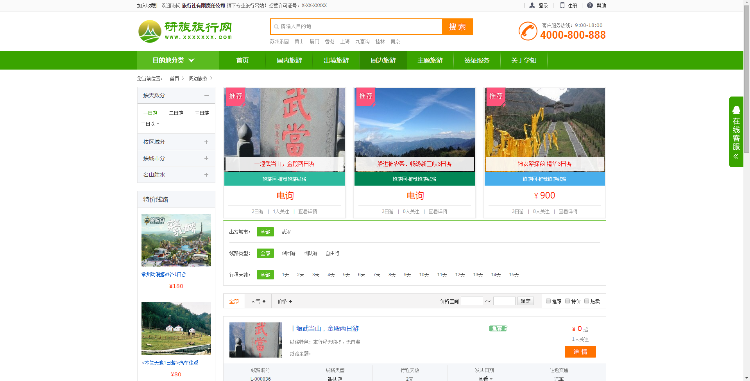
Task: Open the sidebar cartoon village map thumbnail
Action: coord(176,240)
